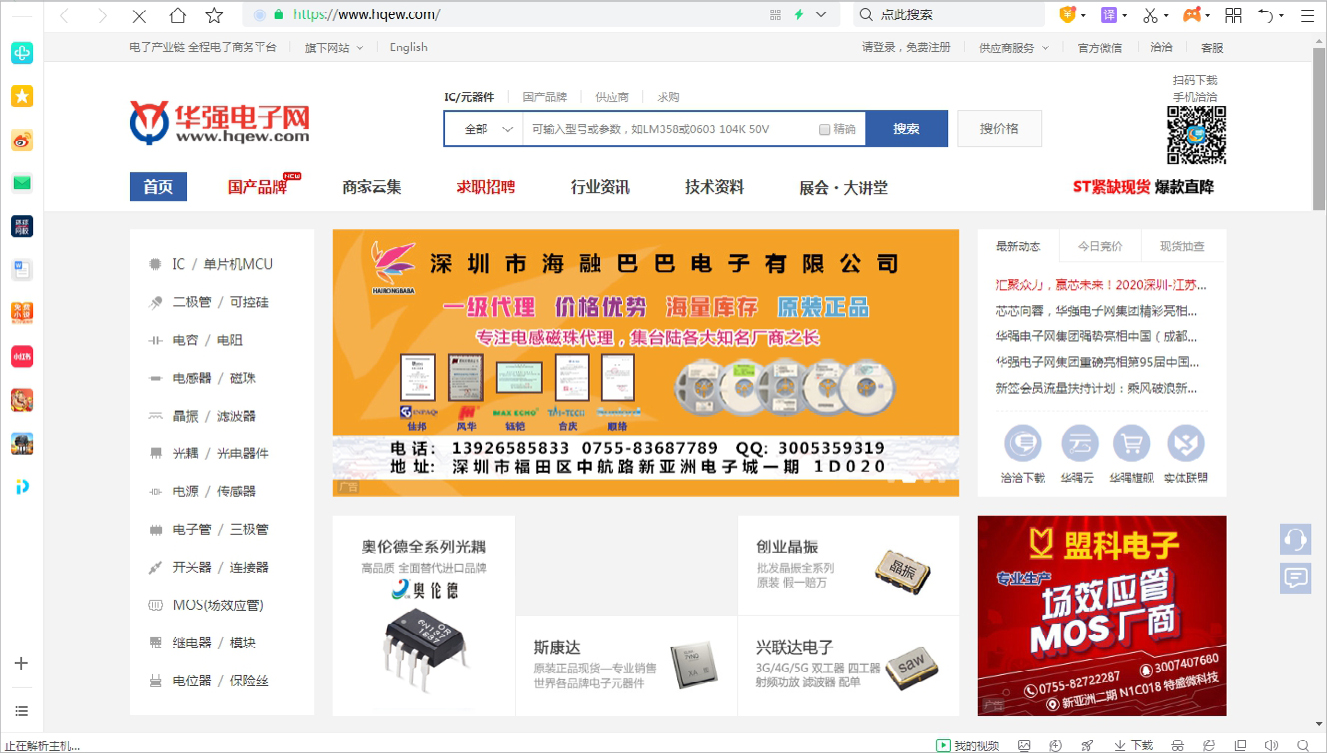This screenshot has width=1327, height=753.
Task: Open the browser app grid icon
Action: click(x=1234, y=15)
